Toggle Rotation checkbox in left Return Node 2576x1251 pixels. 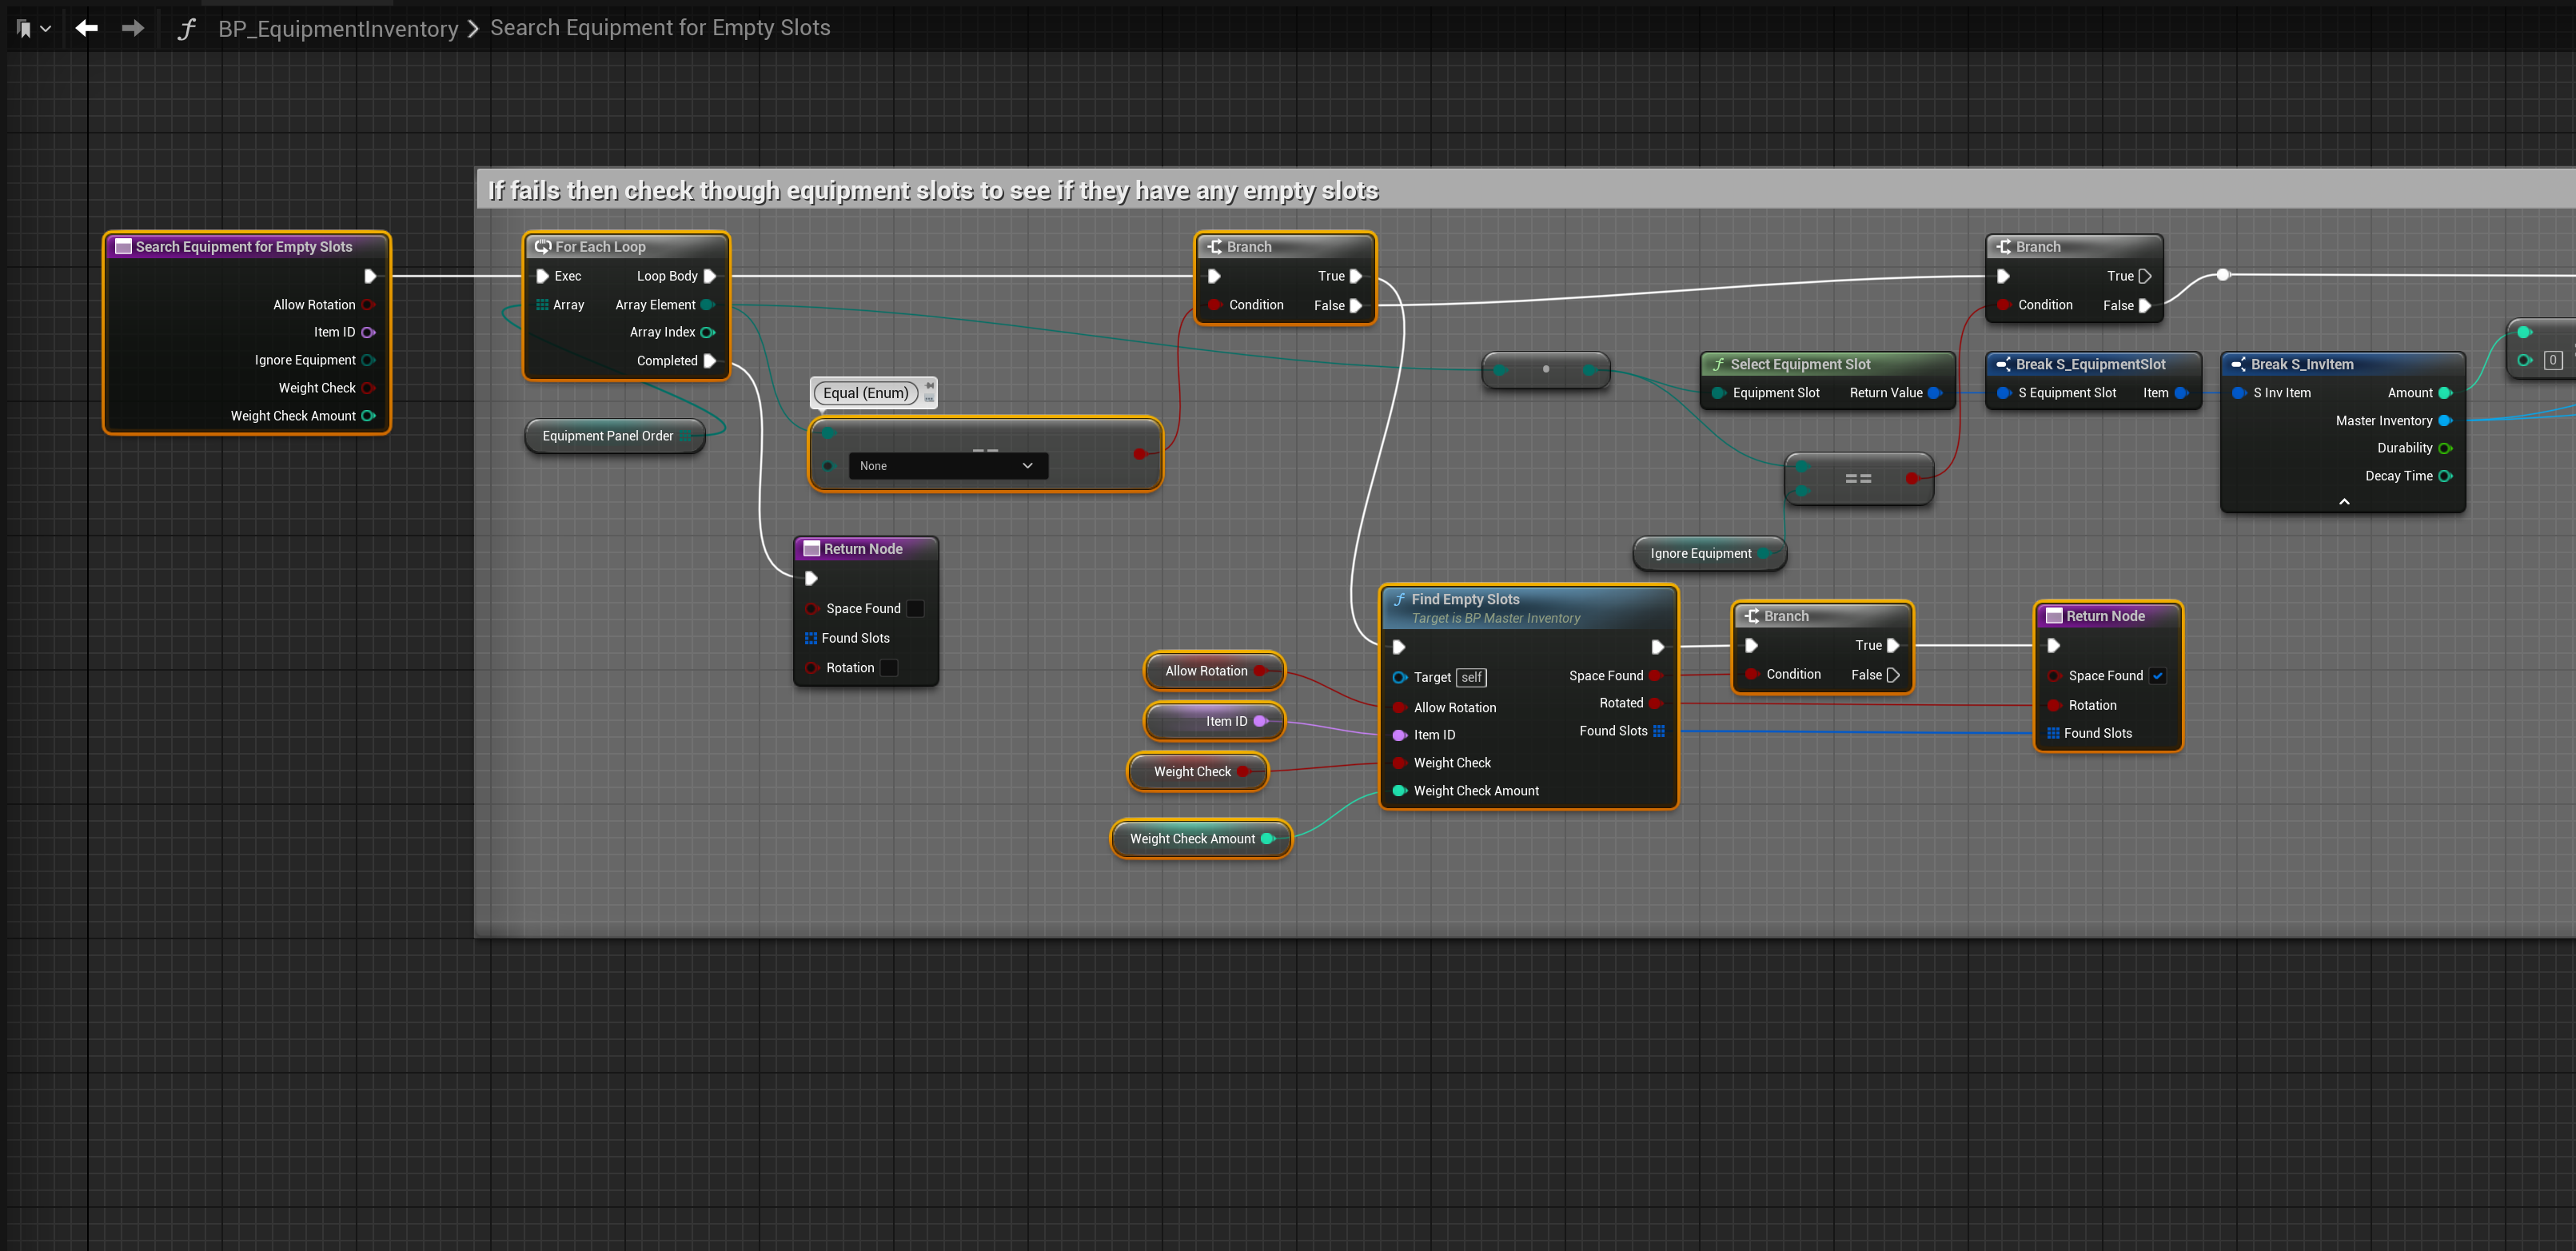click(889, 668)
